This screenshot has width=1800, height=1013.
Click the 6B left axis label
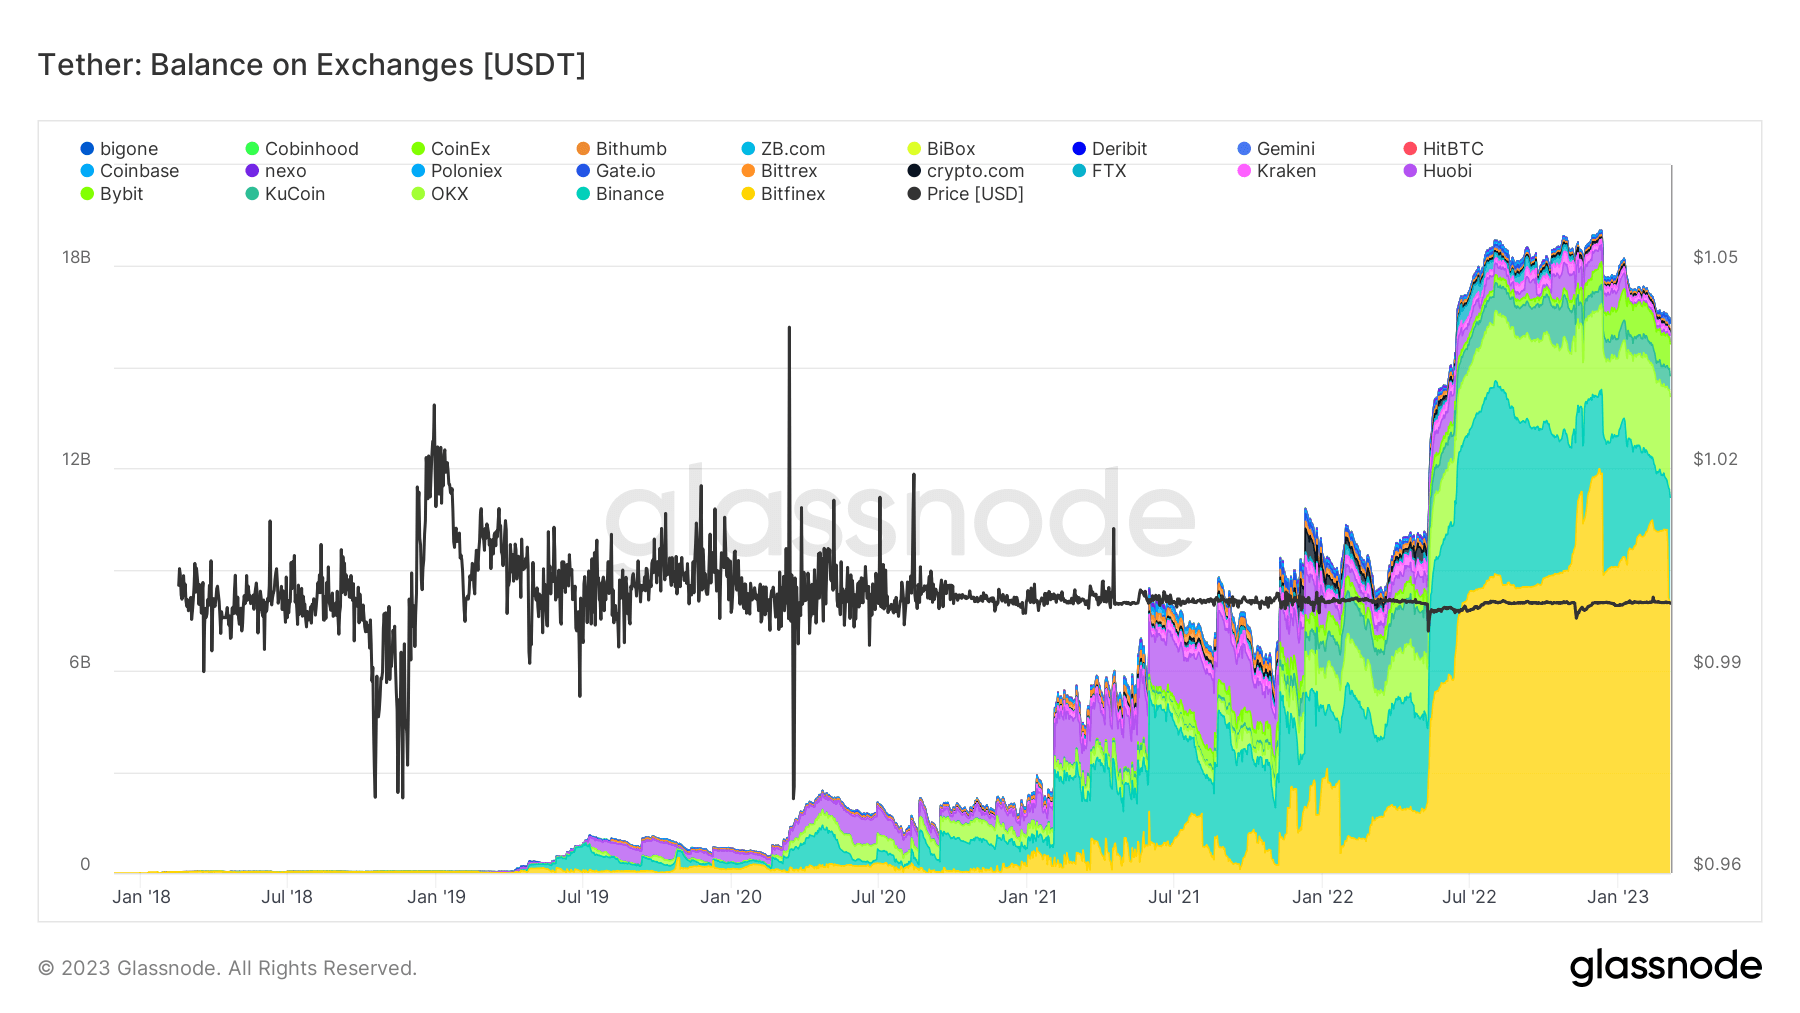80,662
